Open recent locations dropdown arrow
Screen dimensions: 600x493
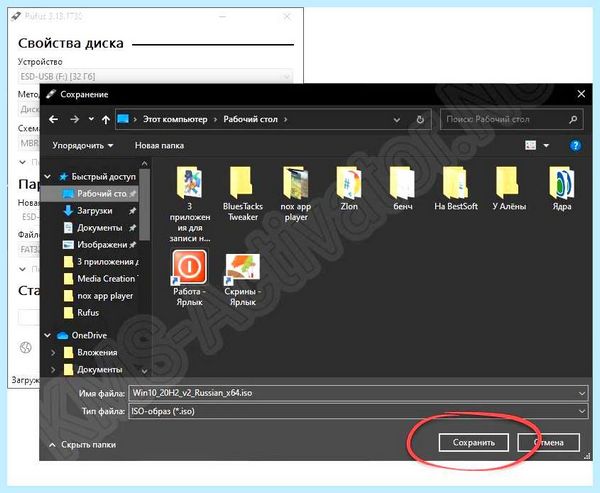tap(91, 119)
